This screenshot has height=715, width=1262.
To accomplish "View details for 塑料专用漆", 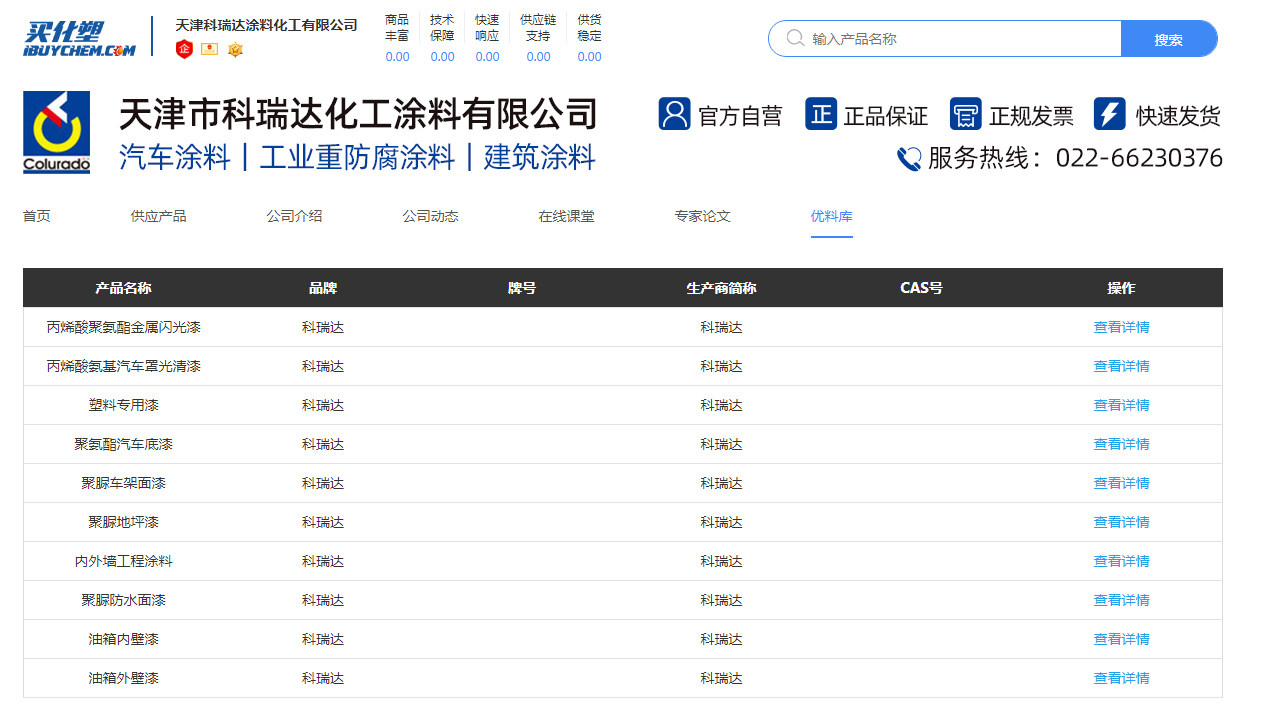I will [x=1121, y=405].
